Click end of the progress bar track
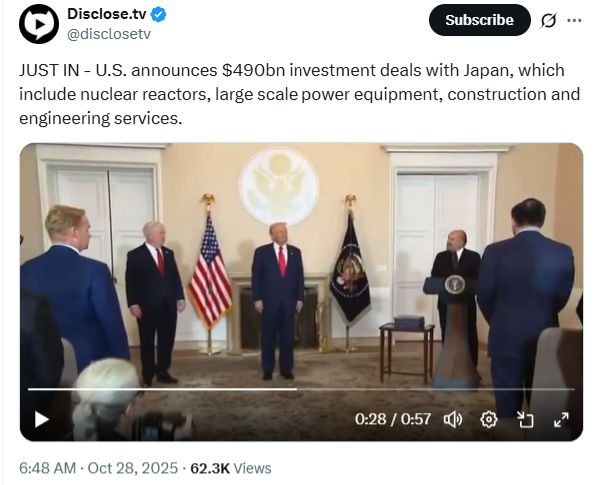The height and width of the screenshot is (485, 600). 573,389
